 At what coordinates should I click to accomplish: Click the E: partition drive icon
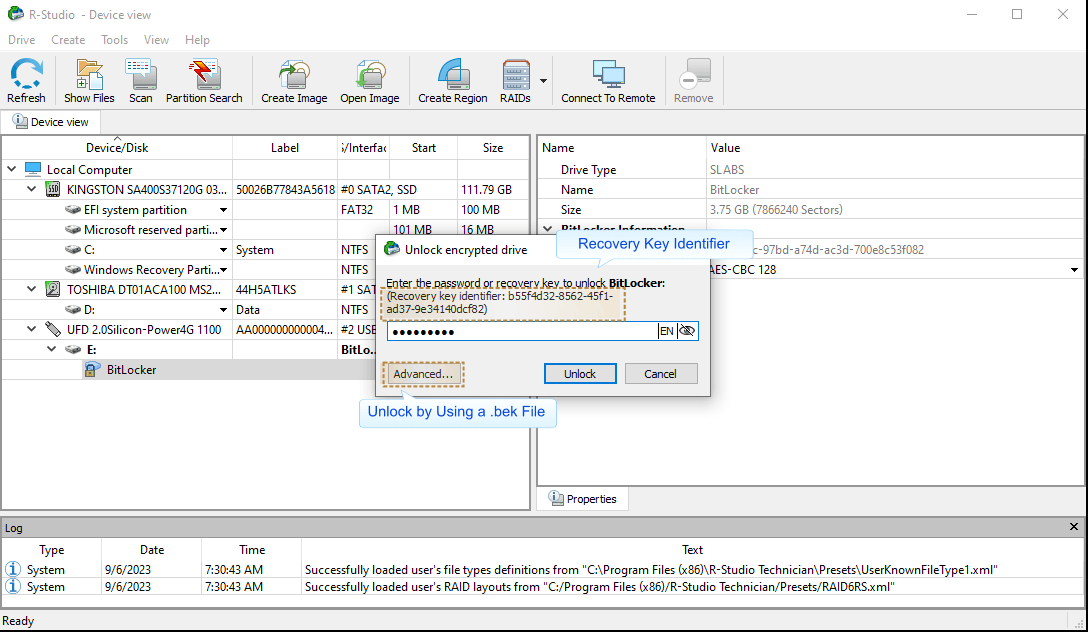coord(73,350)
